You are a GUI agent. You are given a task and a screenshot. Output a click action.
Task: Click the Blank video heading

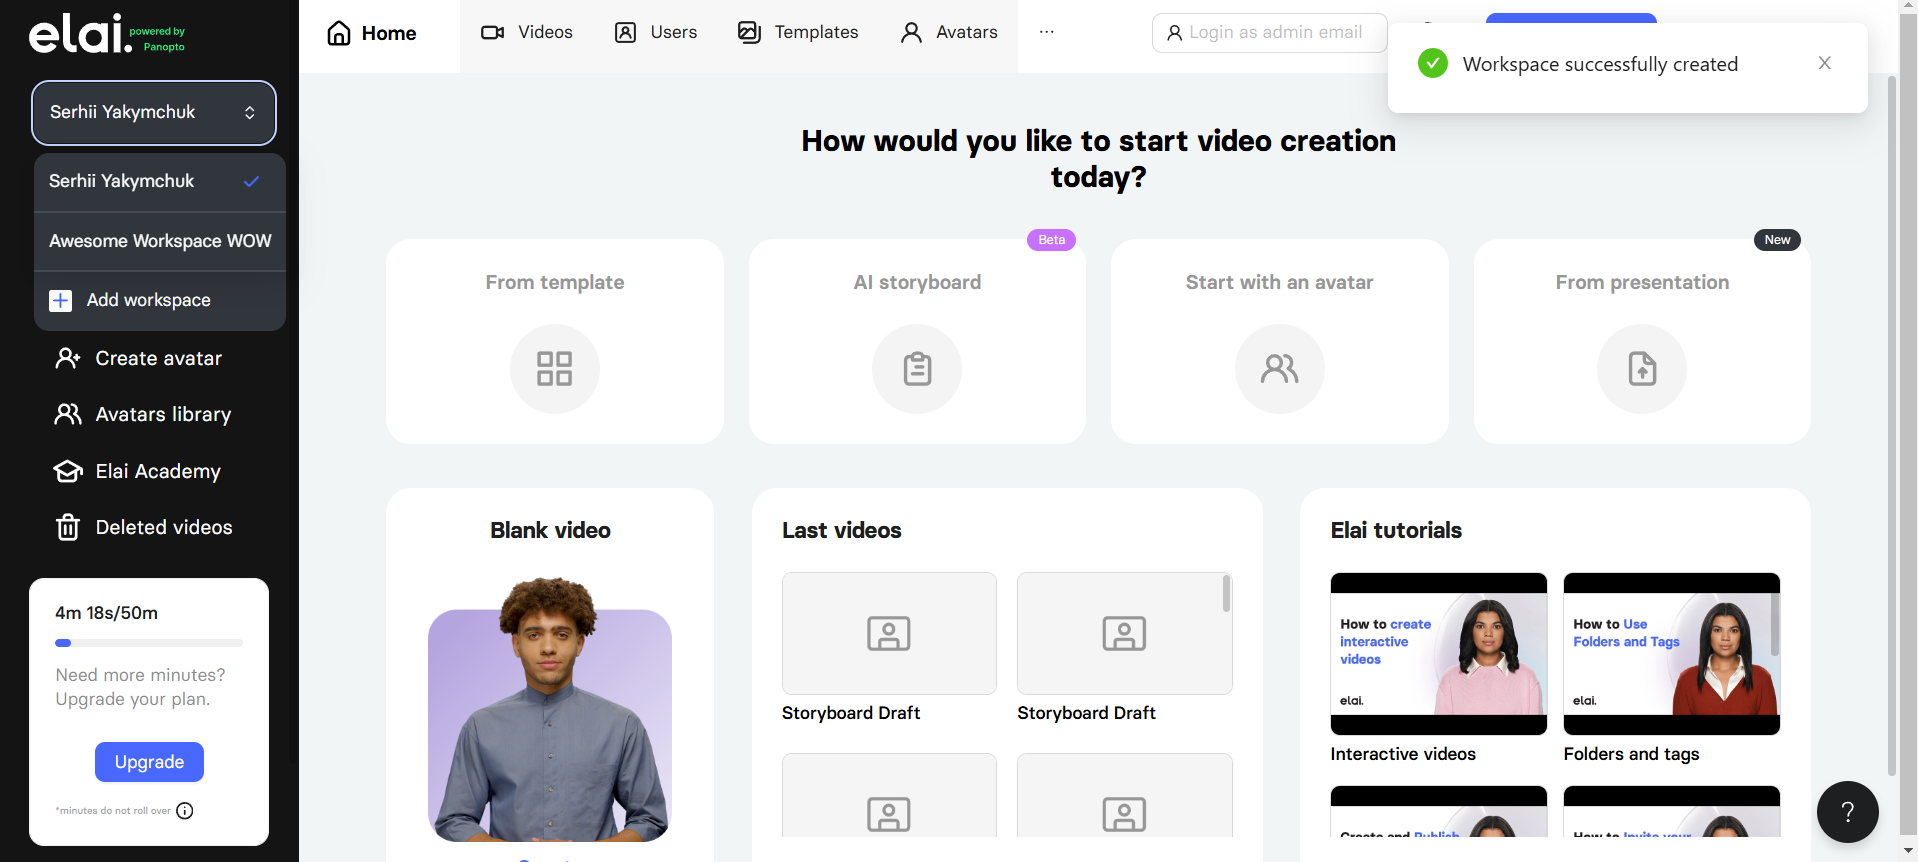coord(550,530)
